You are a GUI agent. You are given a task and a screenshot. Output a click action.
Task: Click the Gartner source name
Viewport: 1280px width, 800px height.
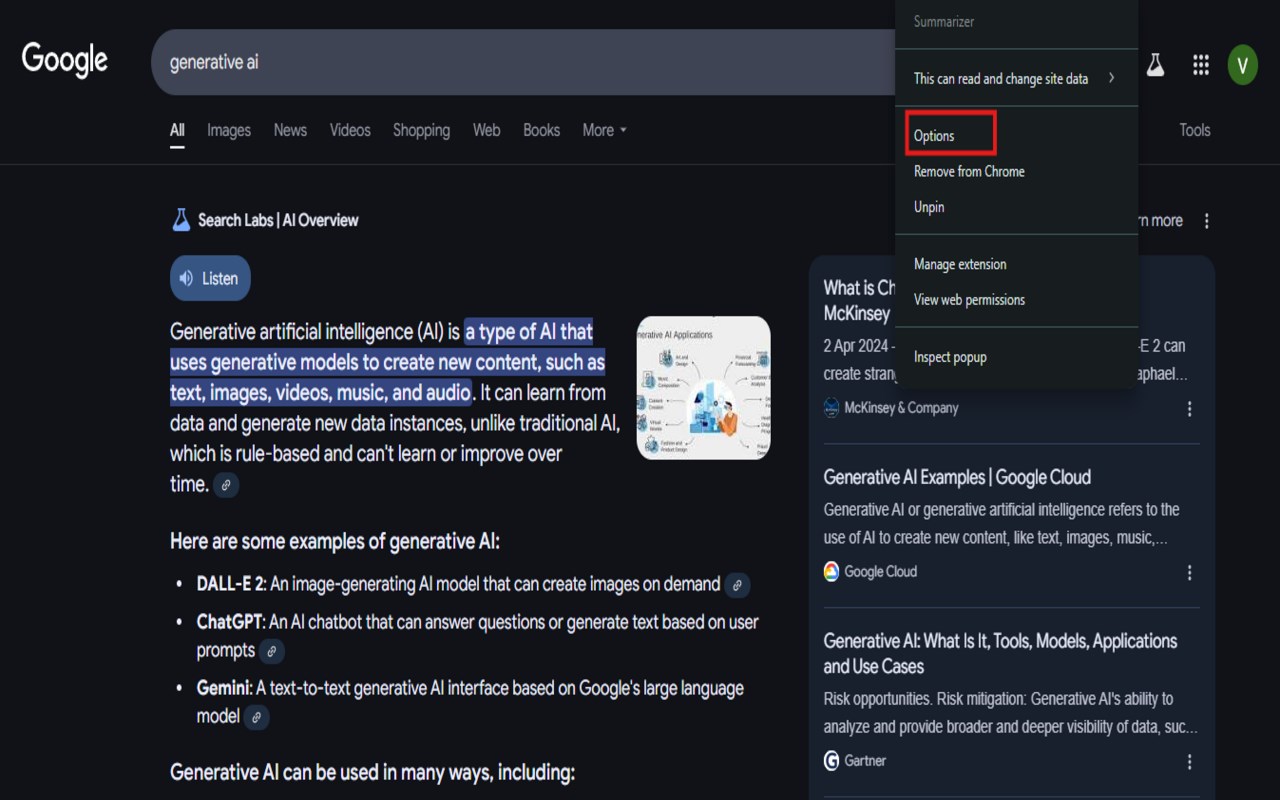coord(865,761)
